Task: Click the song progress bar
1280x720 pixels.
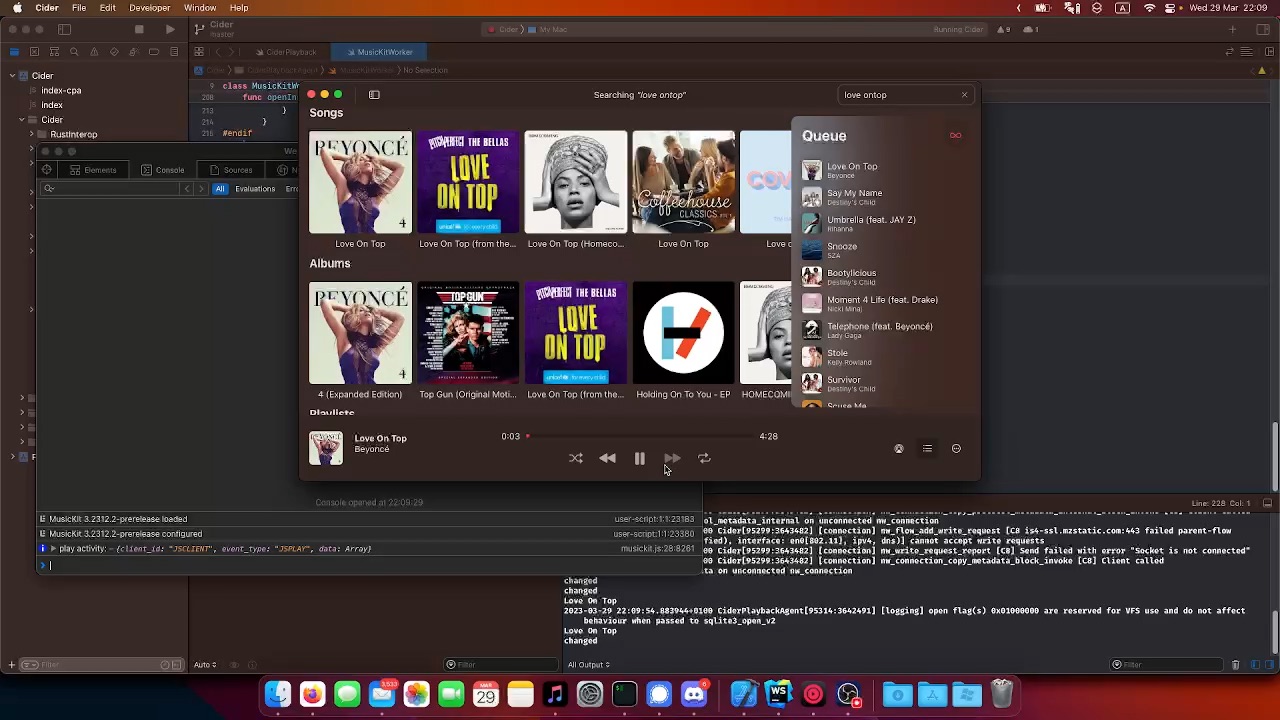Action: pos(640,437)
